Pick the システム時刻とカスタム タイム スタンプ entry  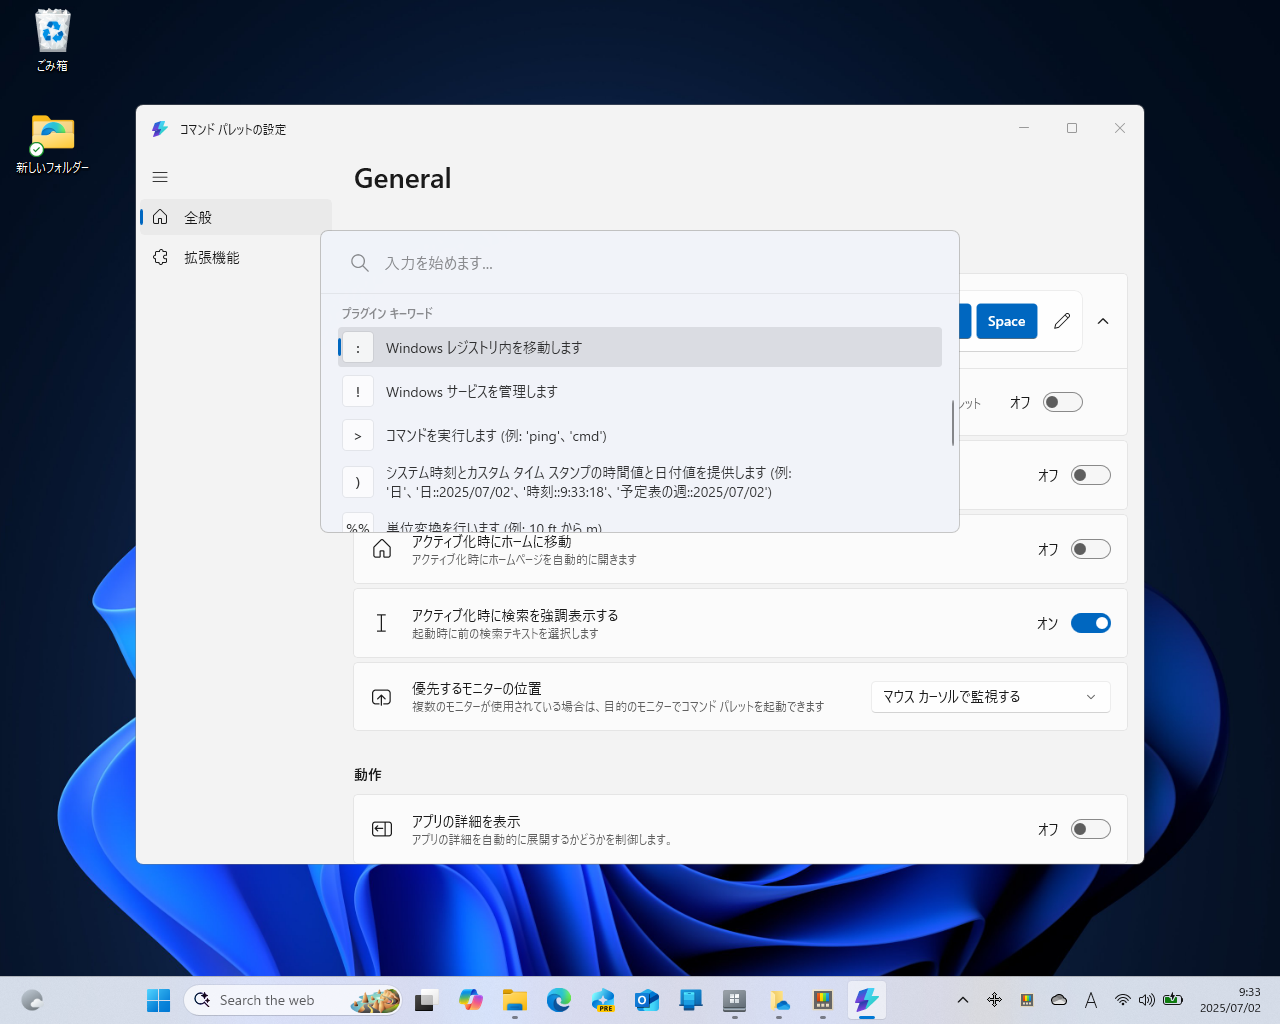(640, 482)
